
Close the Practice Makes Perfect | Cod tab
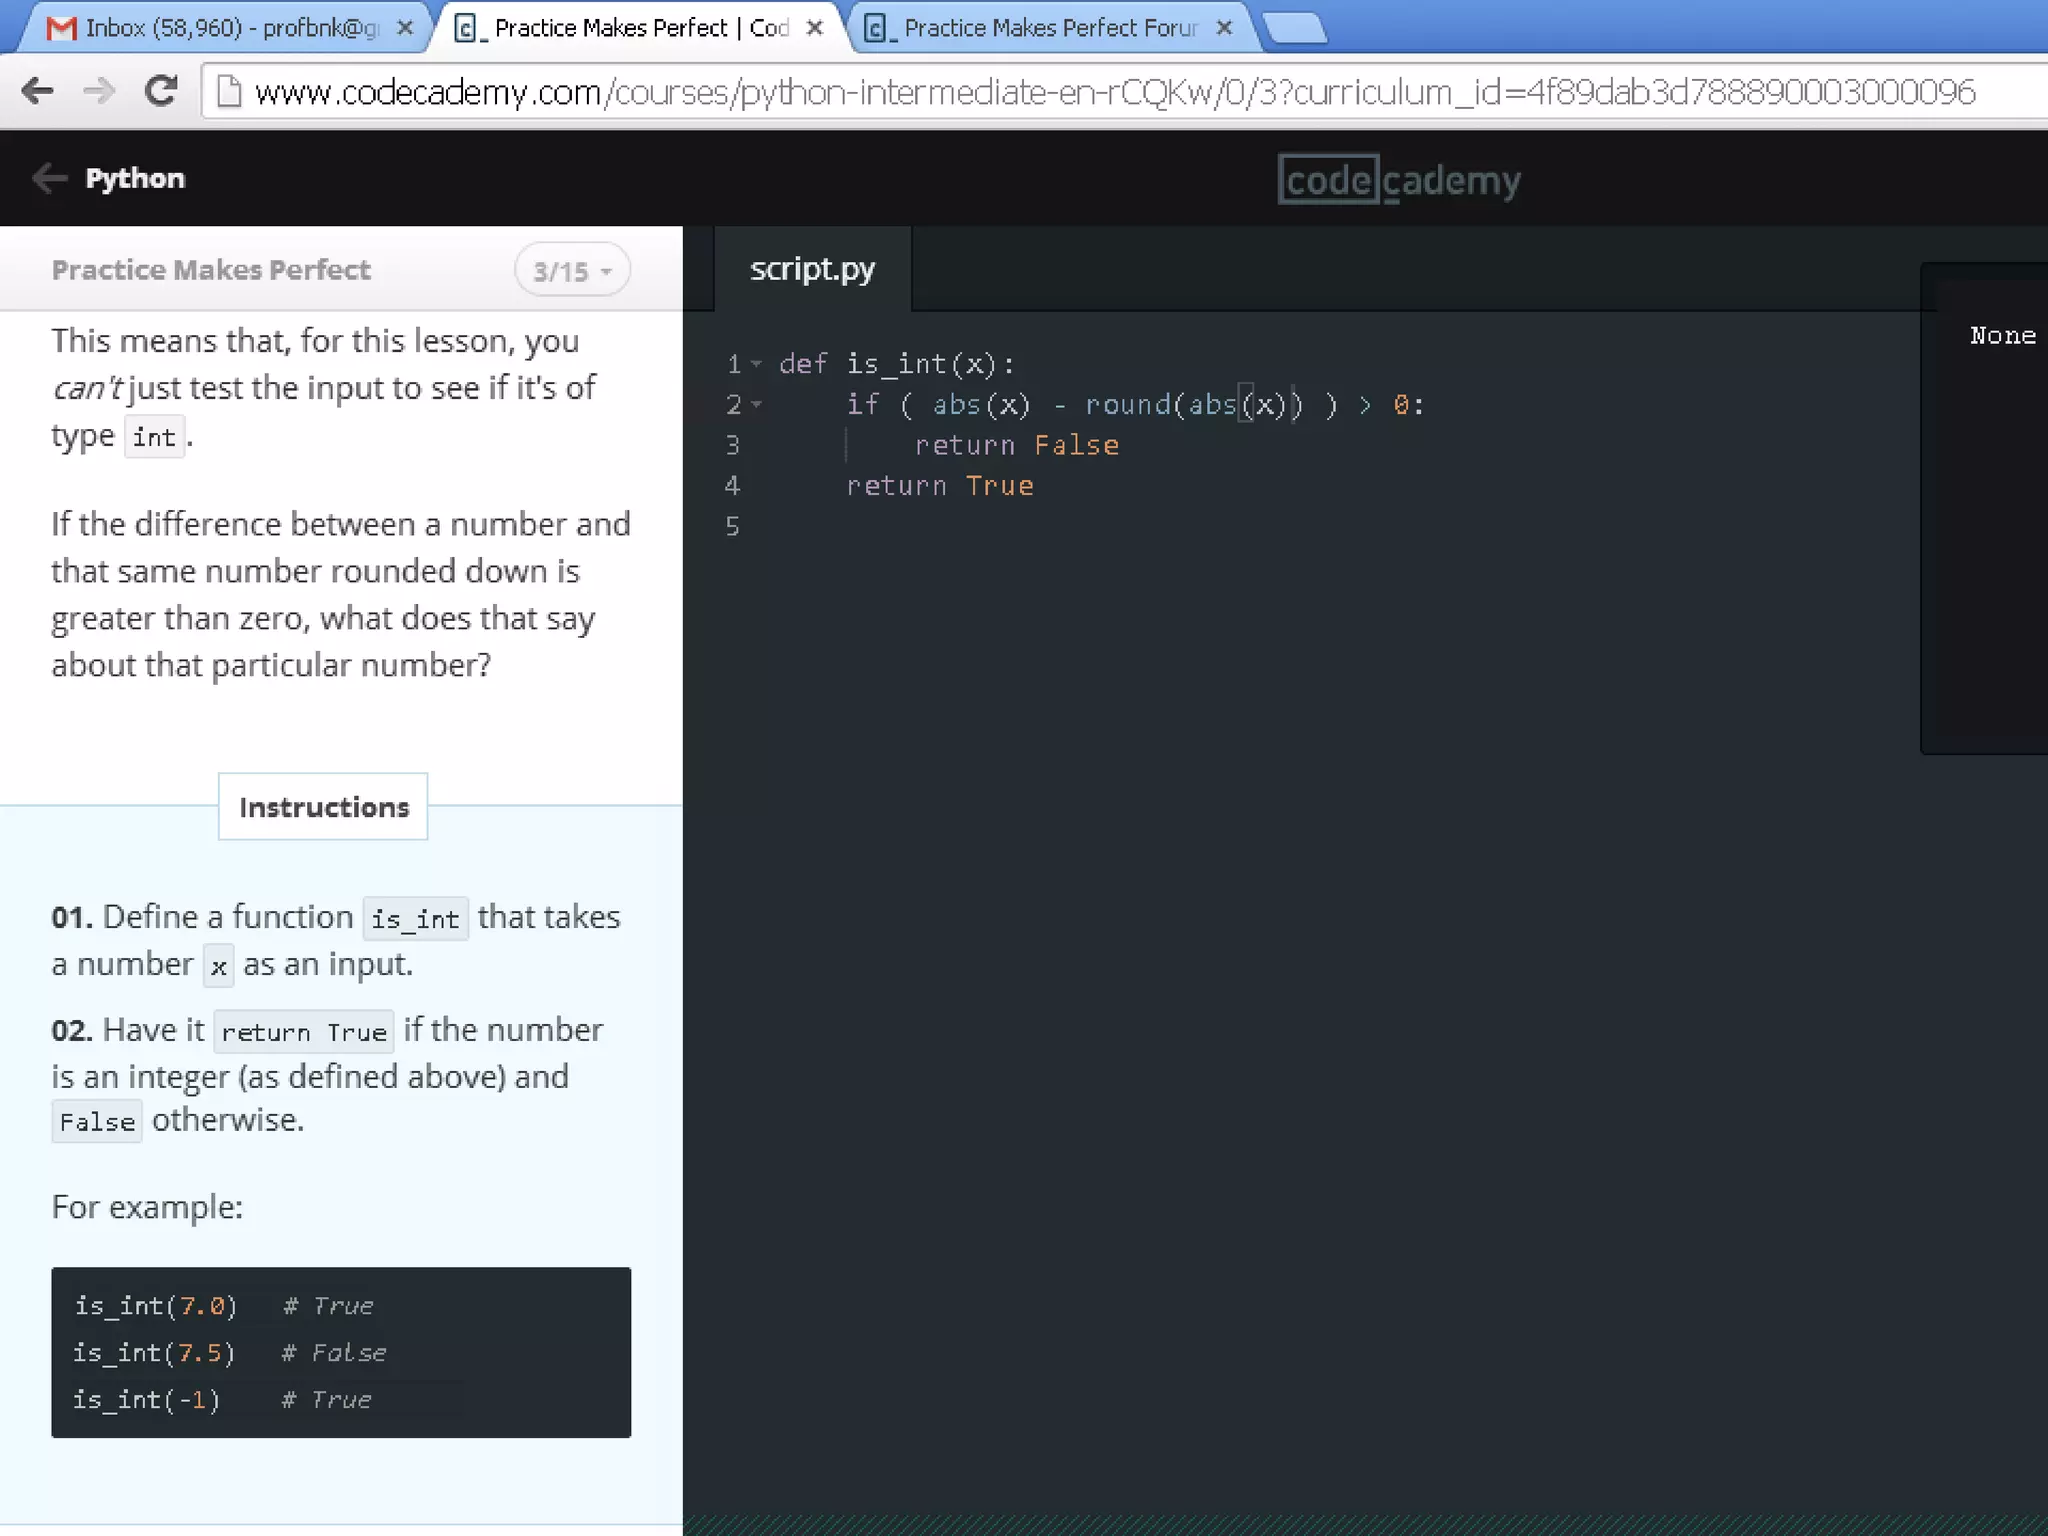815,28
